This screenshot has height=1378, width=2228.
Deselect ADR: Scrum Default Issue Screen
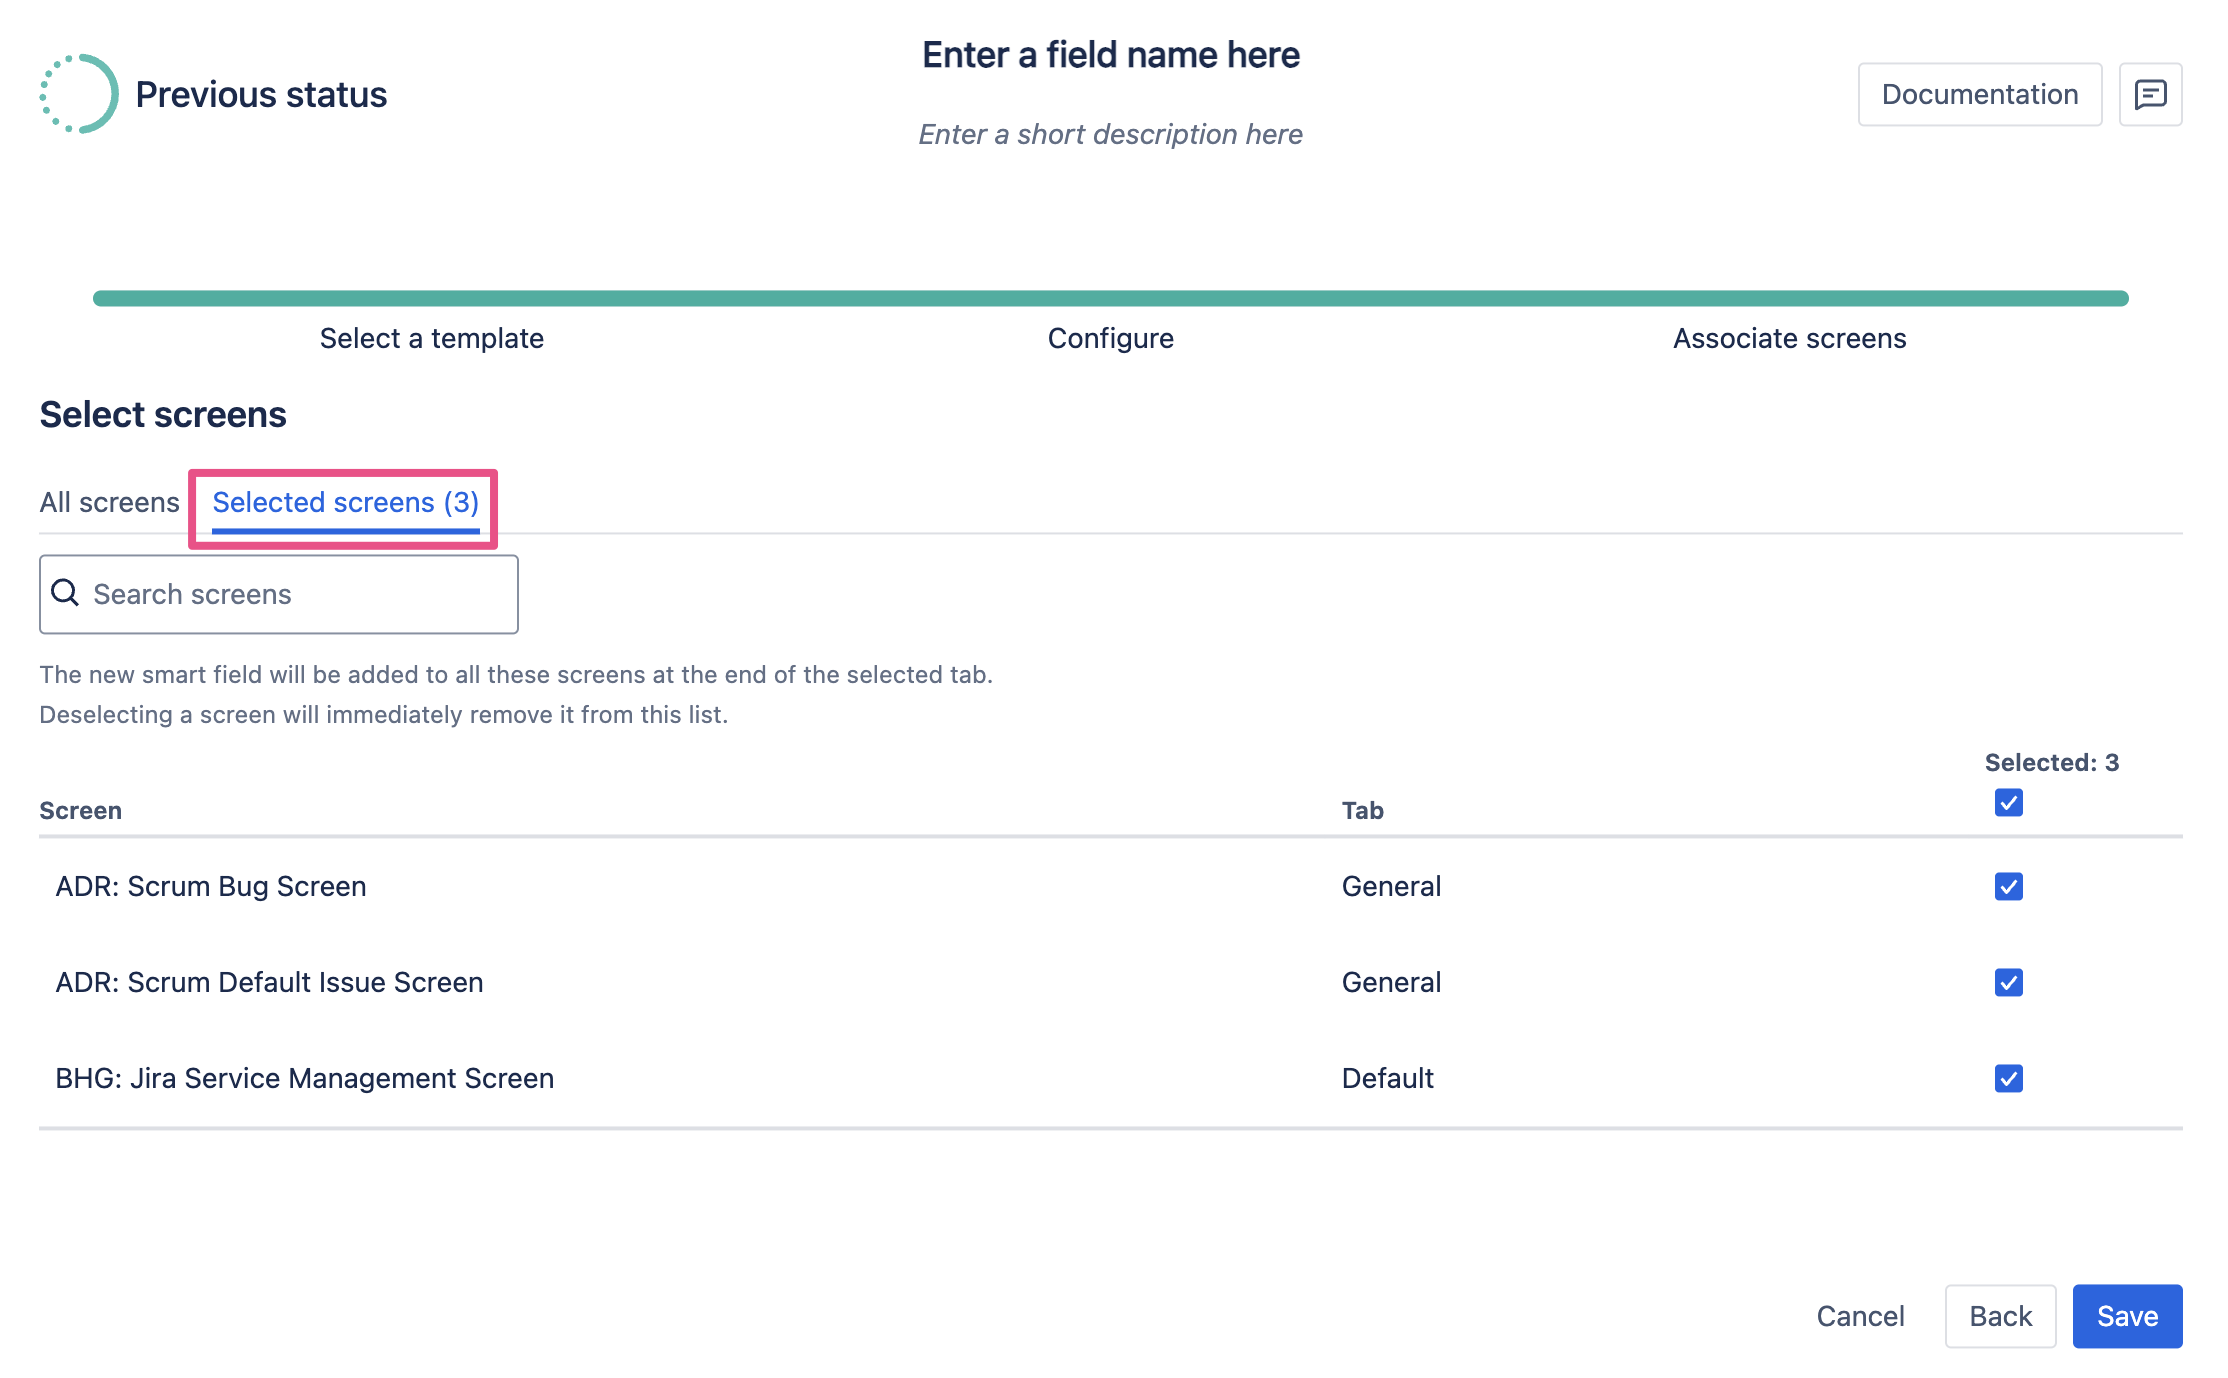pos(2008,982)
